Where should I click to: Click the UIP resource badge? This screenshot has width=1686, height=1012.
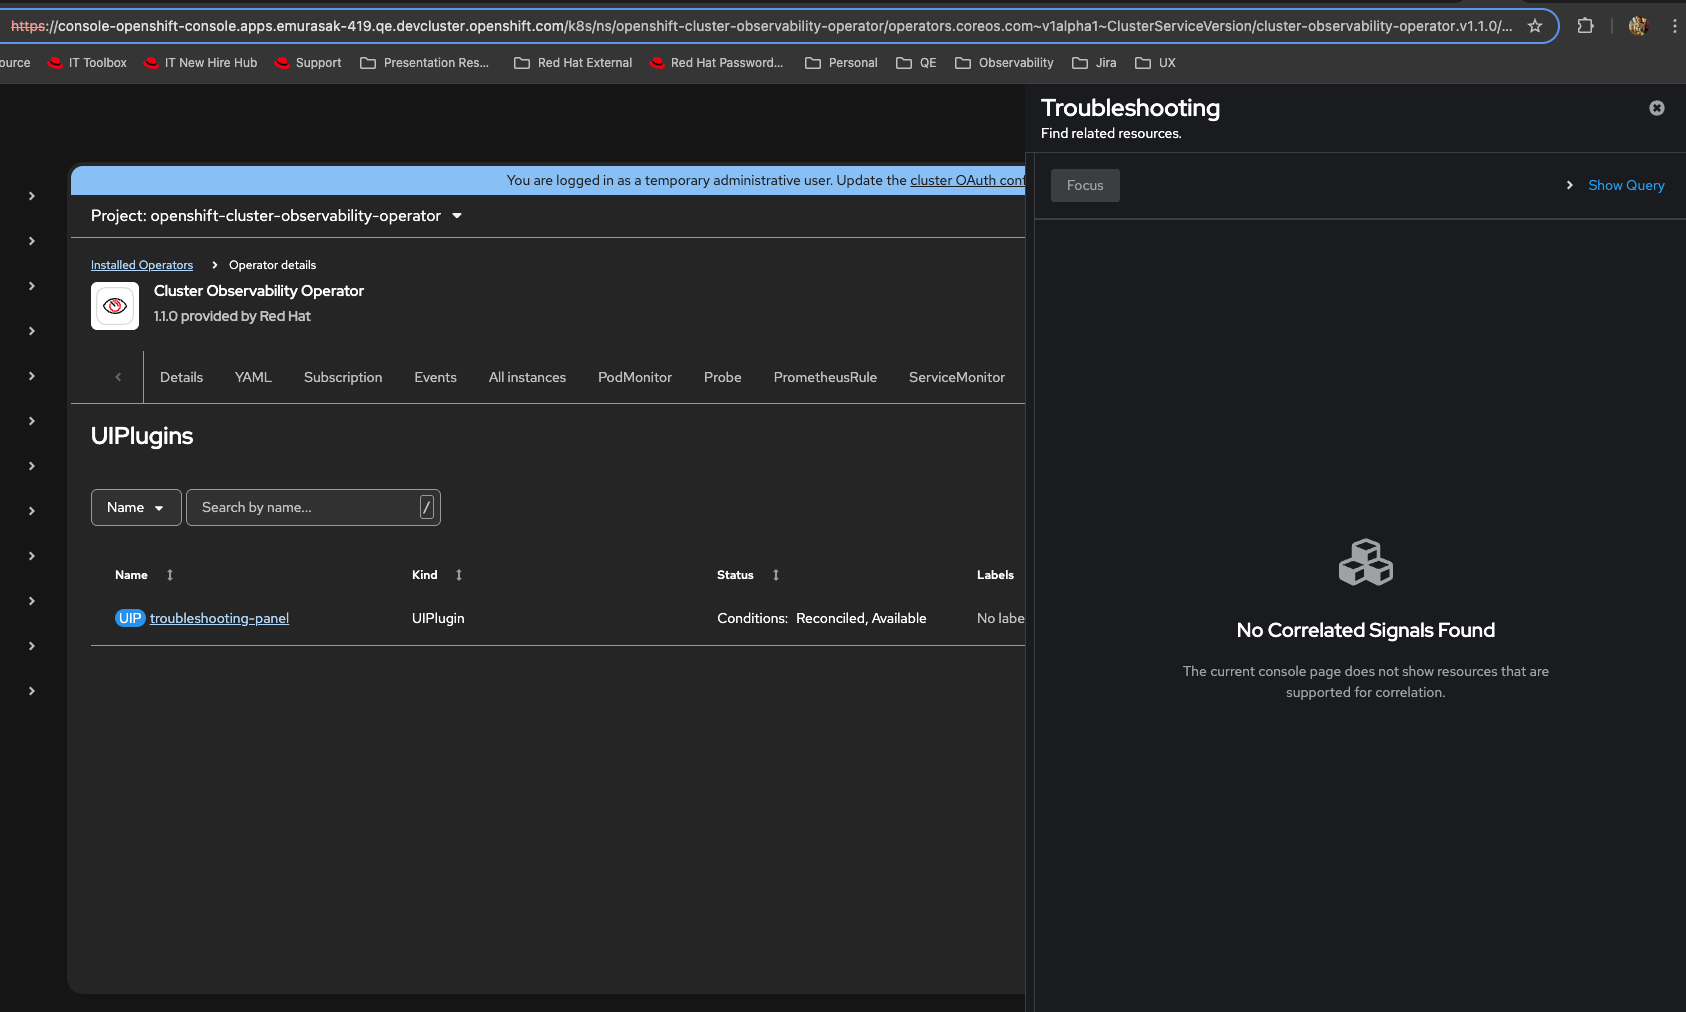coord(130,618)
